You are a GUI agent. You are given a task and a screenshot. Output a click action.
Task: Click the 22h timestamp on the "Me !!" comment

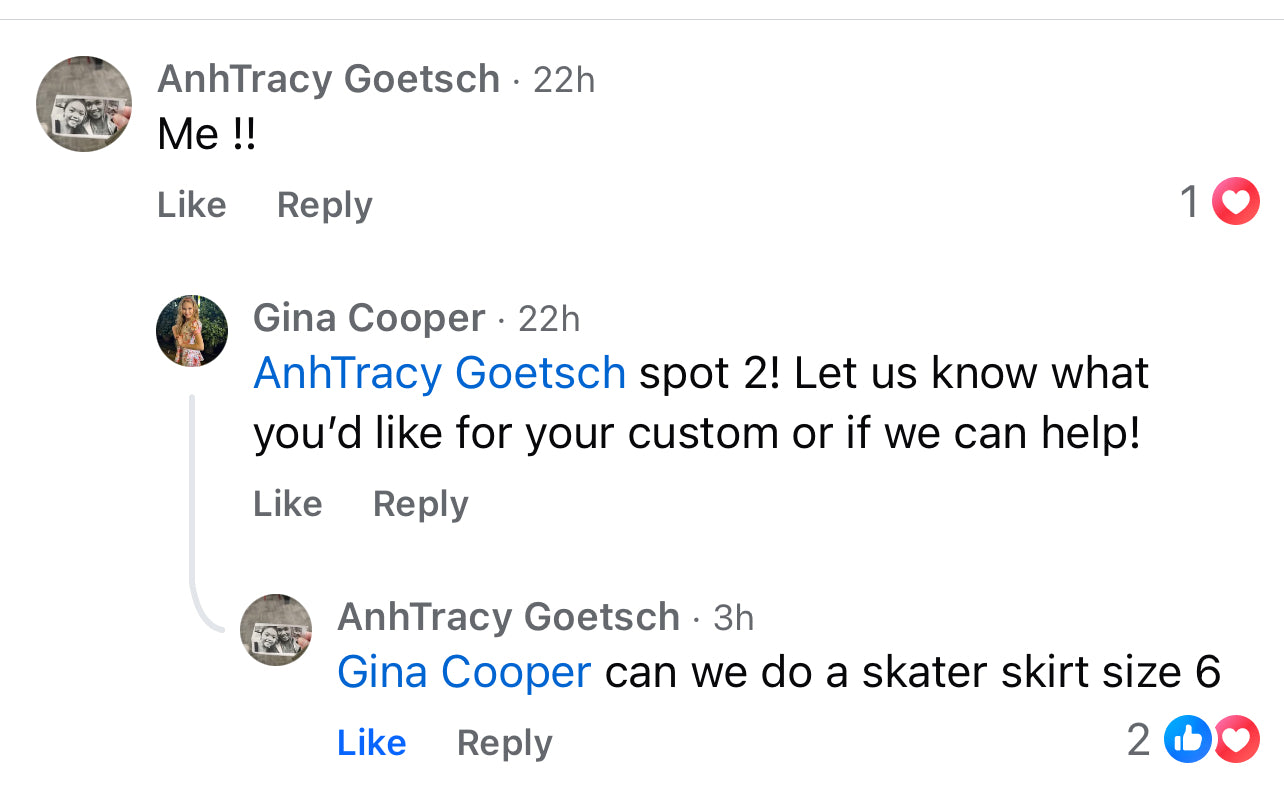[x=564, y=80]
